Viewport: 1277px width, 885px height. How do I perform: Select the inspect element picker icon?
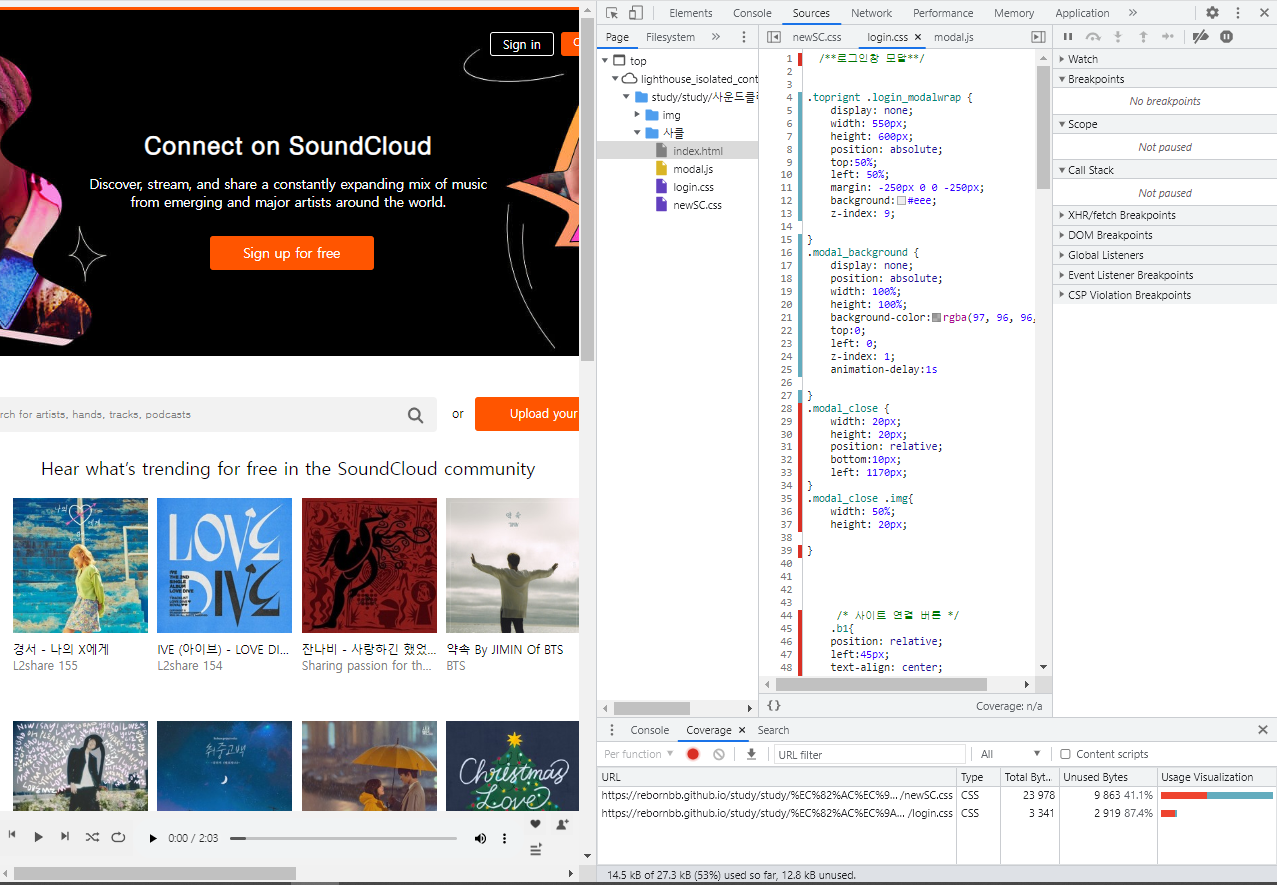click(612, 13)
